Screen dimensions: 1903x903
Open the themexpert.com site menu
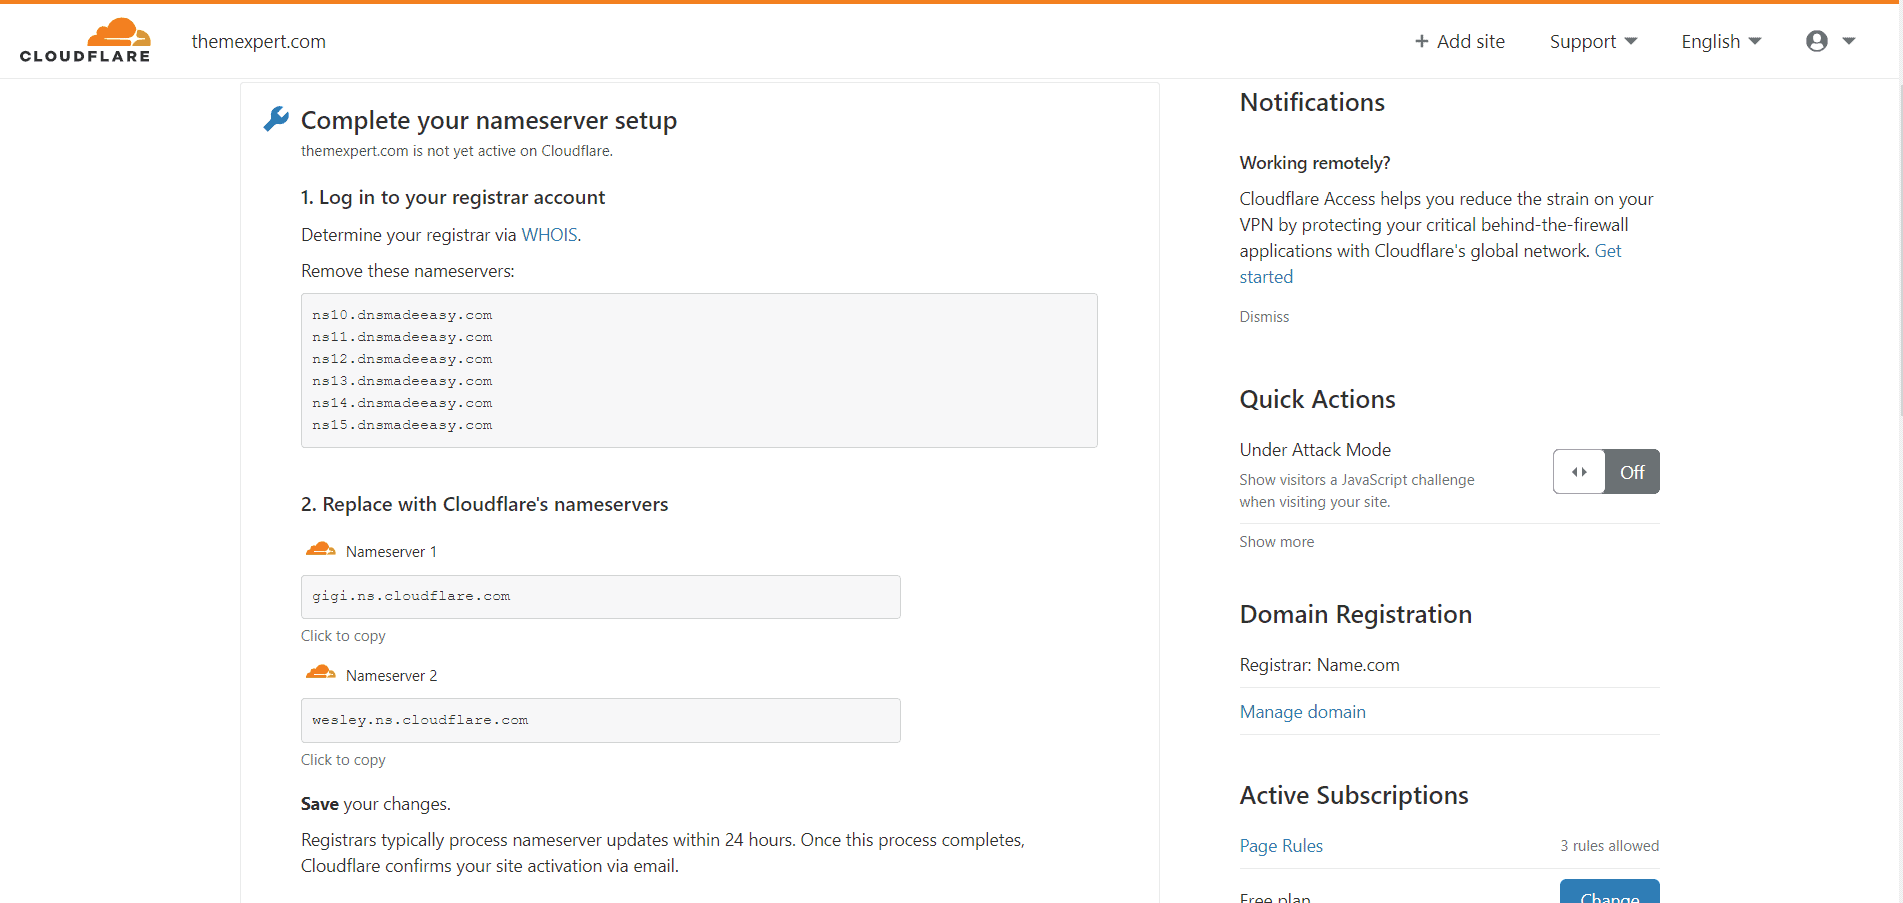pos(259,41)
